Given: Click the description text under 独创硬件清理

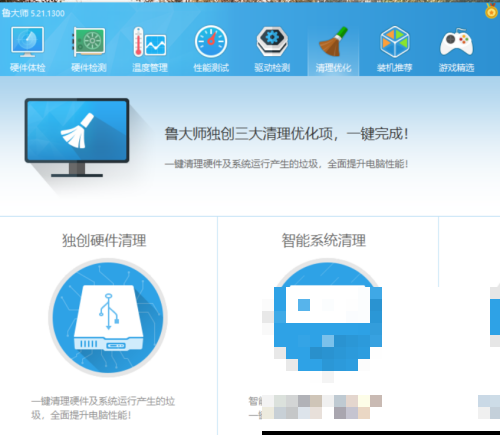Looking at the screenshot, I should click(x=103, y=408).
